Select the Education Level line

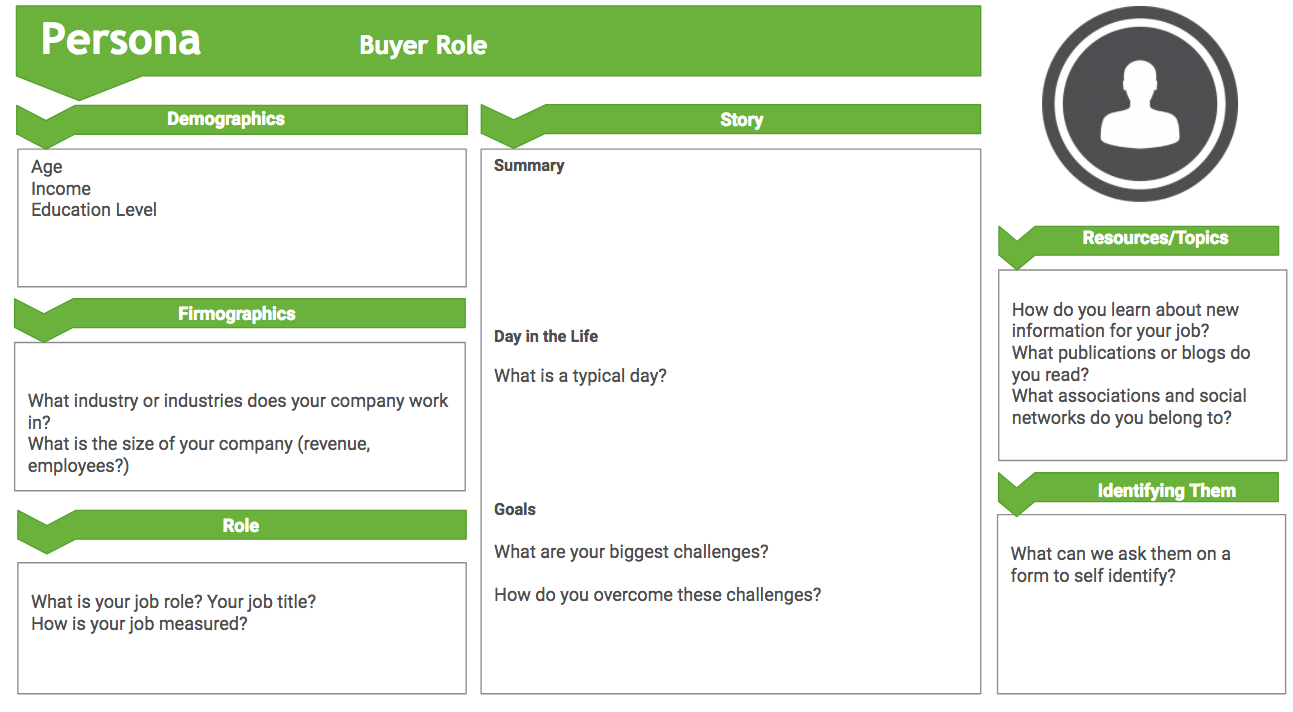coord(94,210)
